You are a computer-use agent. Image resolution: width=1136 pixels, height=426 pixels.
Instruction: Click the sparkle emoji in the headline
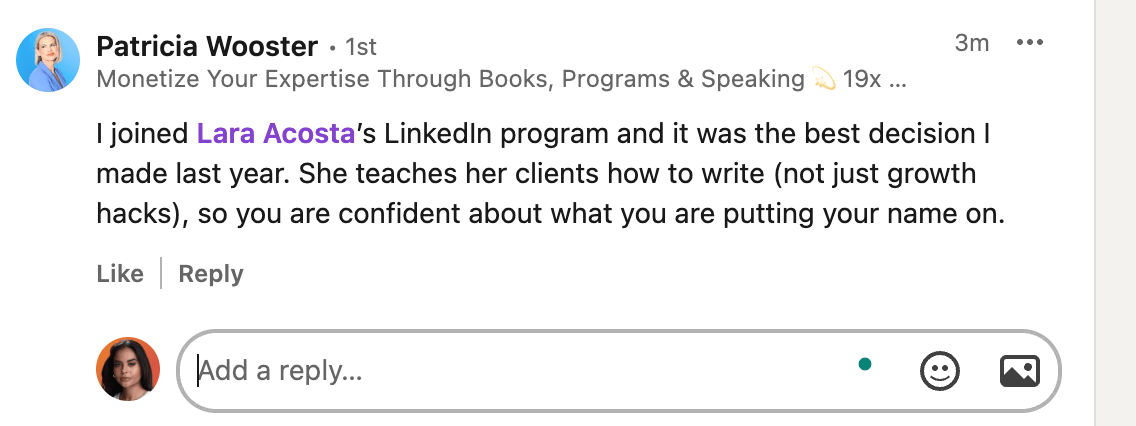[823, 80]
